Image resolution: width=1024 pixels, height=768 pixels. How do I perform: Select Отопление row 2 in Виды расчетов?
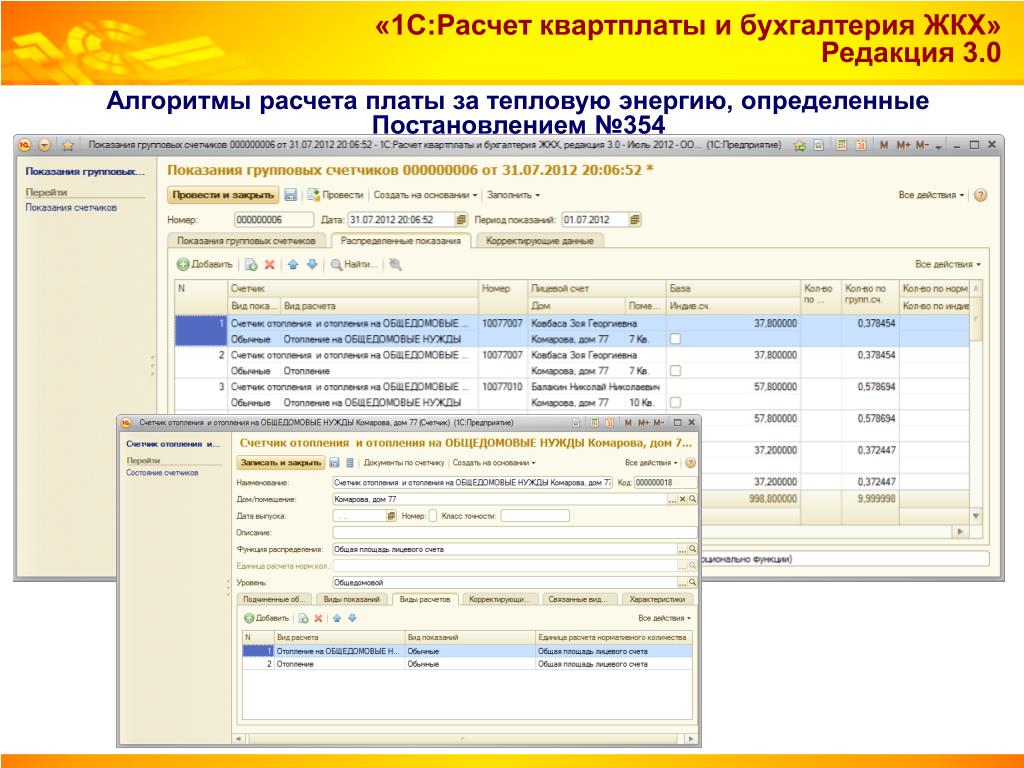tap(467, 664)
